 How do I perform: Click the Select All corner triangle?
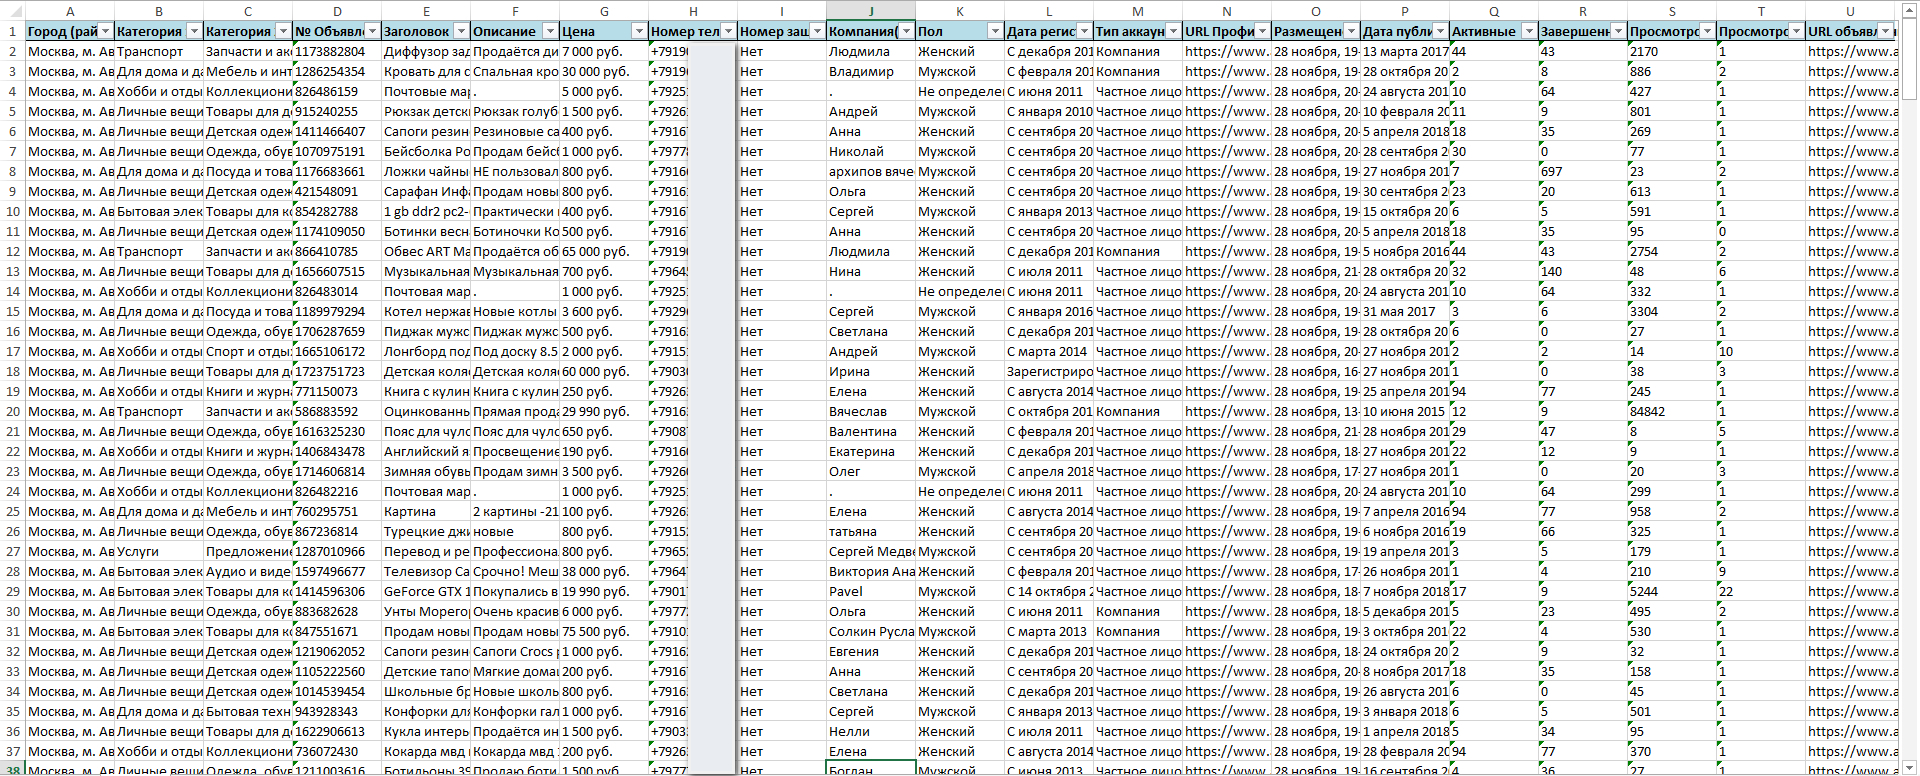click(x=12, y=11)
